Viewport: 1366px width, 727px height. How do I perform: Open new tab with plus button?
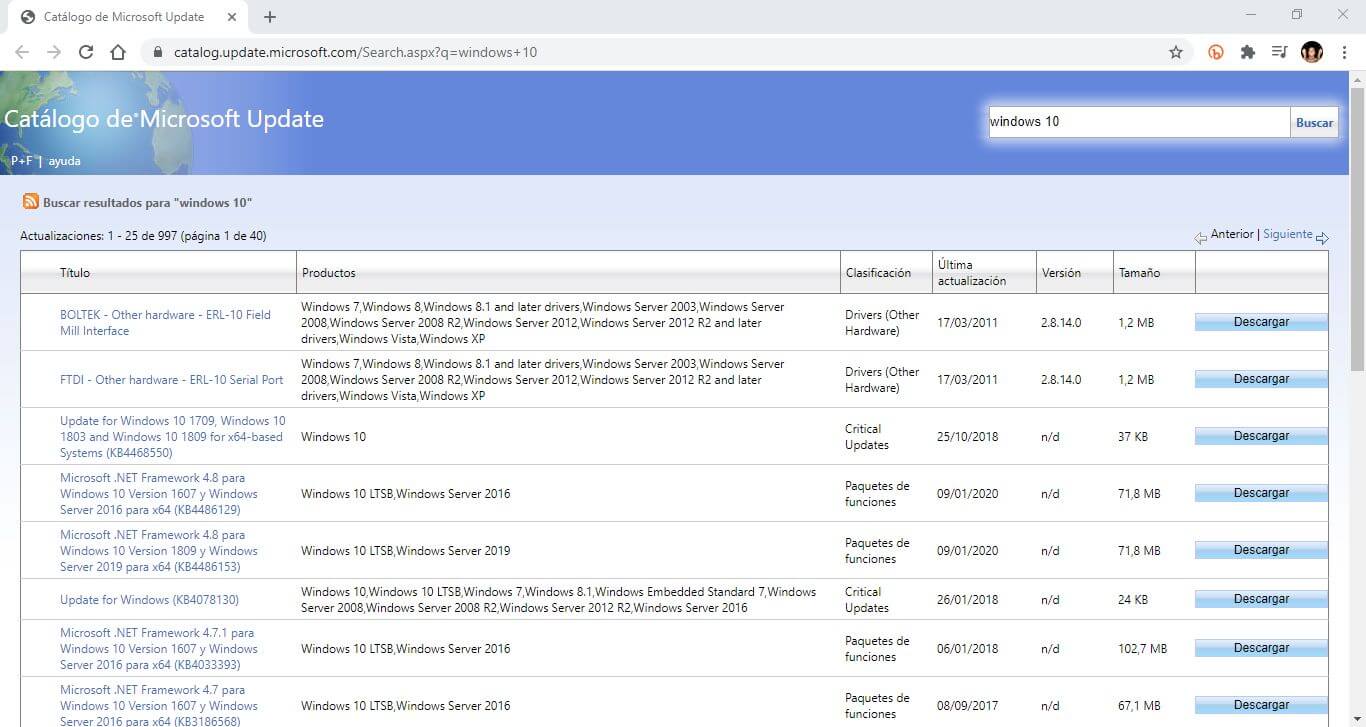[270, 17]
